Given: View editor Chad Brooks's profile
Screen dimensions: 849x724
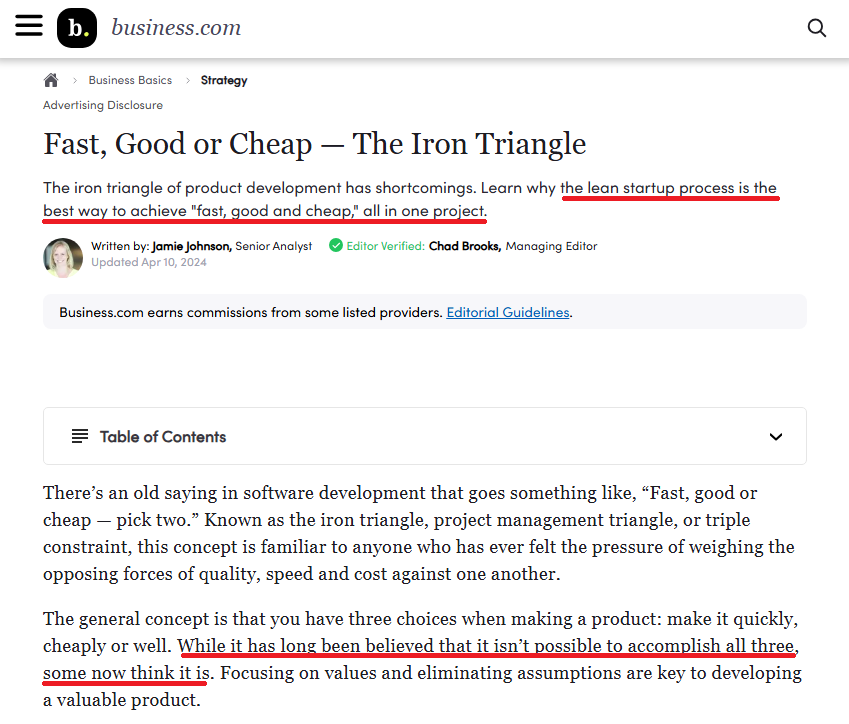Looking at the screenshot, I should 464,246.
